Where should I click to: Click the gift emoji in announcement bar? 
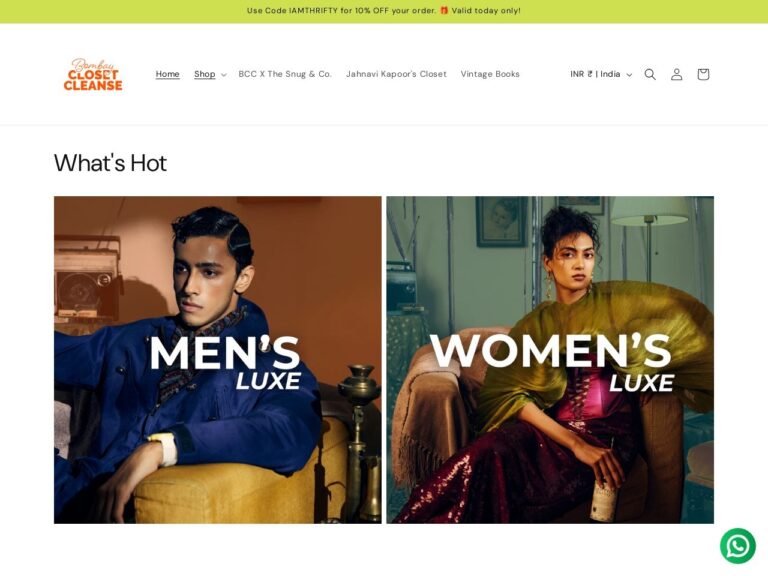point(444,10)
